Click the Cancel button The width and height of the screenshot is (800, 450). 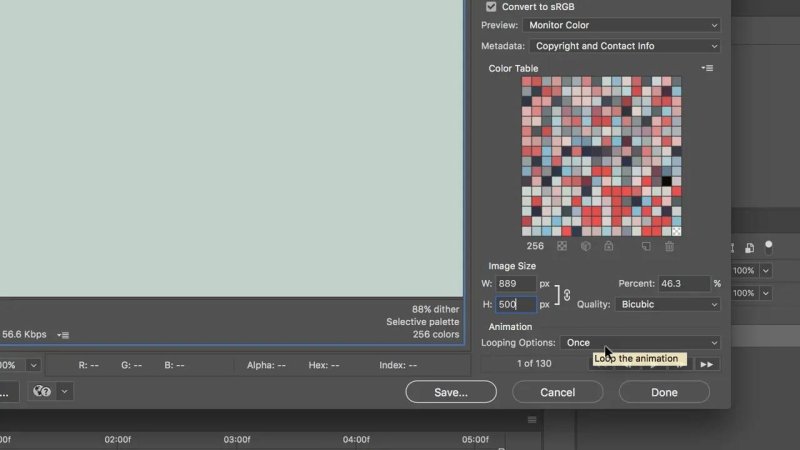(558, 392)
